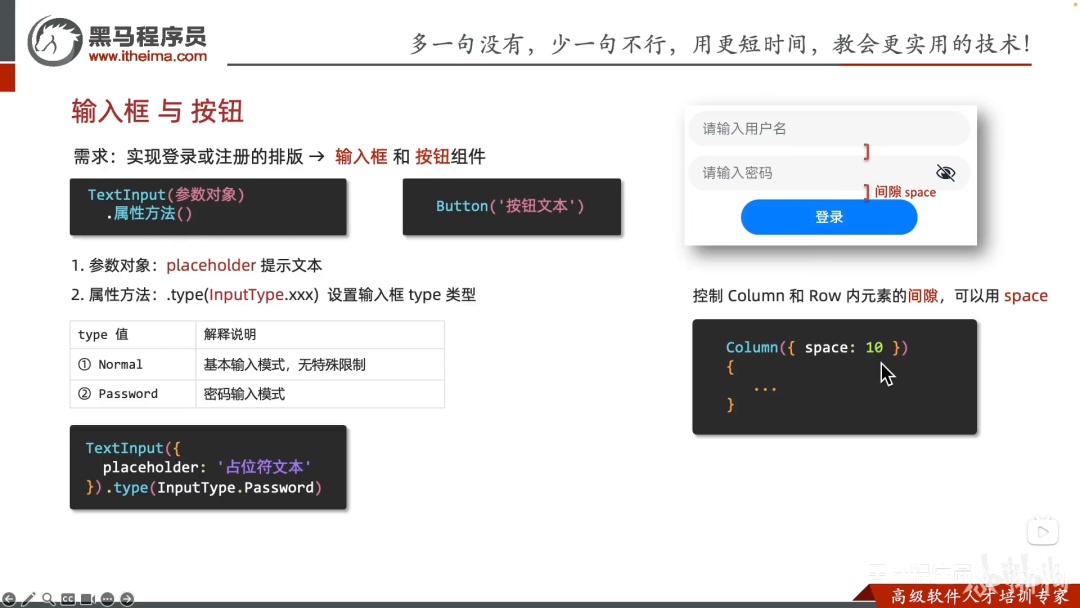1080x608 pixels.
Task: Click the play icon near bottom right
Action: (1043, 532)
